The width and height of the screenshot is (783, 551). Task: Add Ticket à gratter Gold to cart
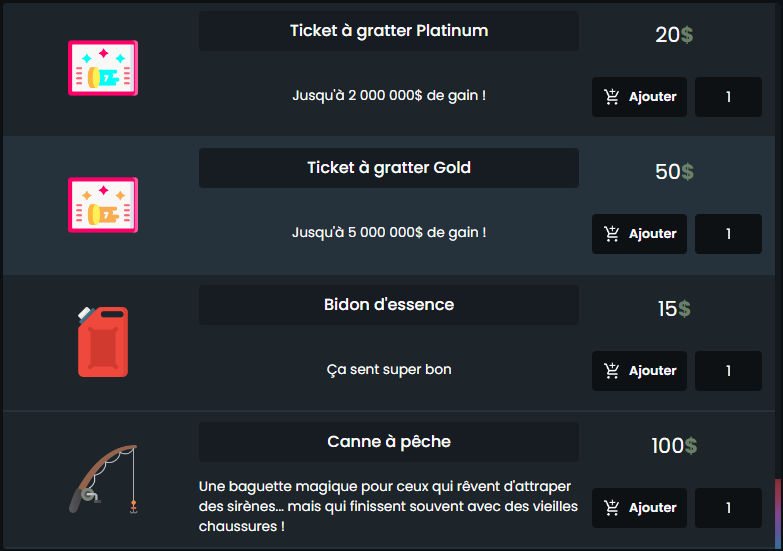click(639, 234)
